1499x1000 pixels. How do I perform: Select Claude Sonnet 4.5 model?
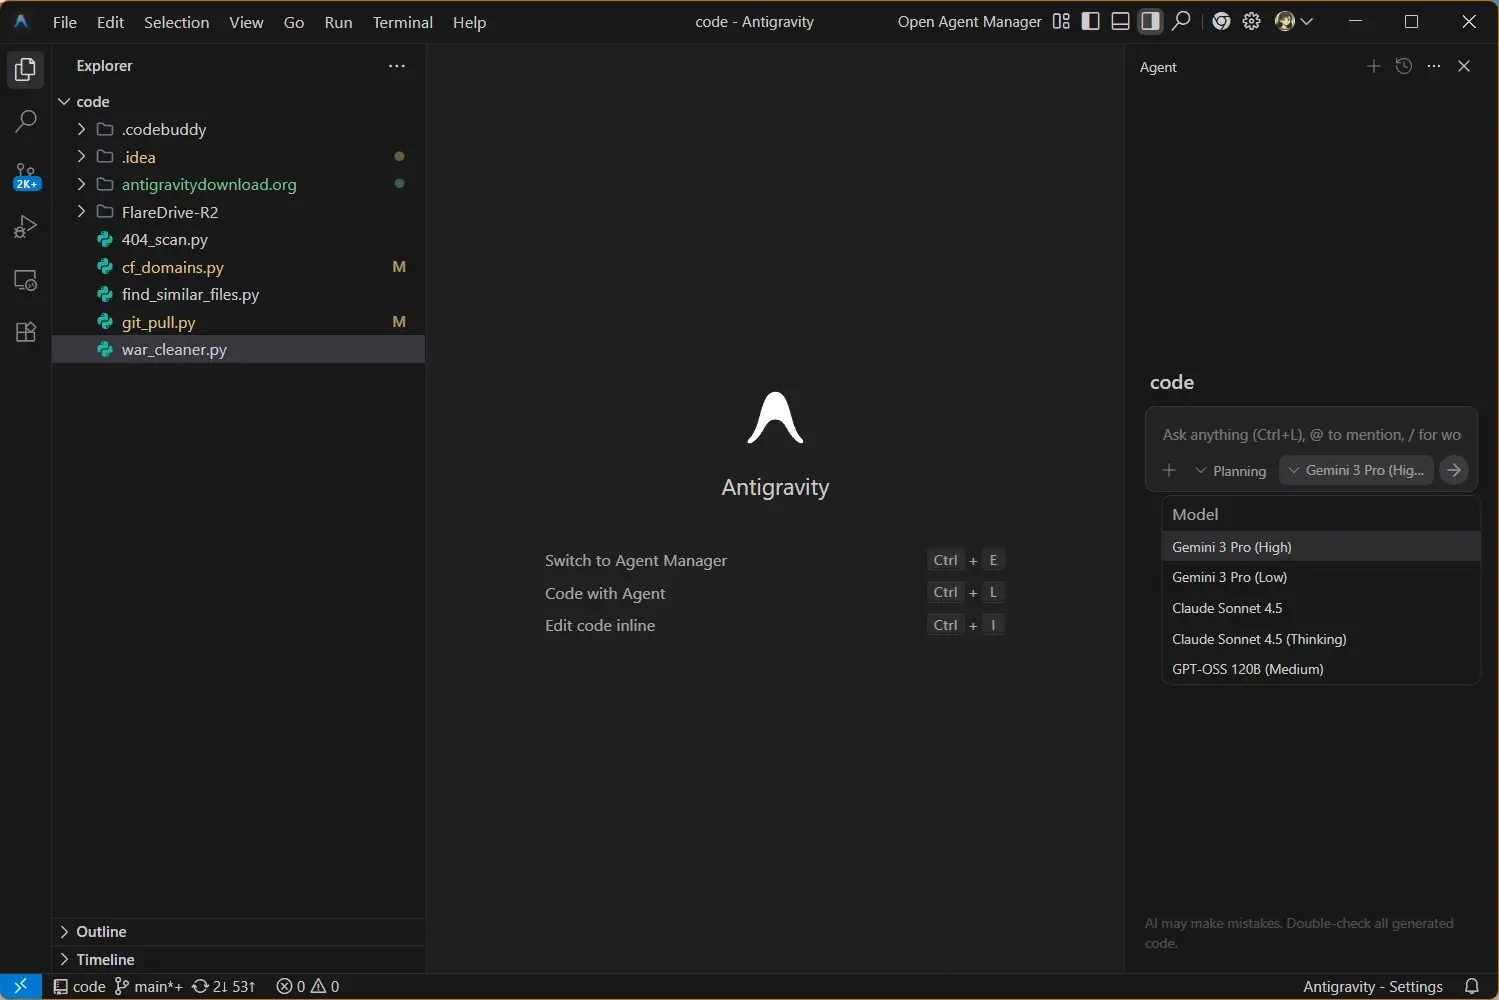[x=1321, y=608]
